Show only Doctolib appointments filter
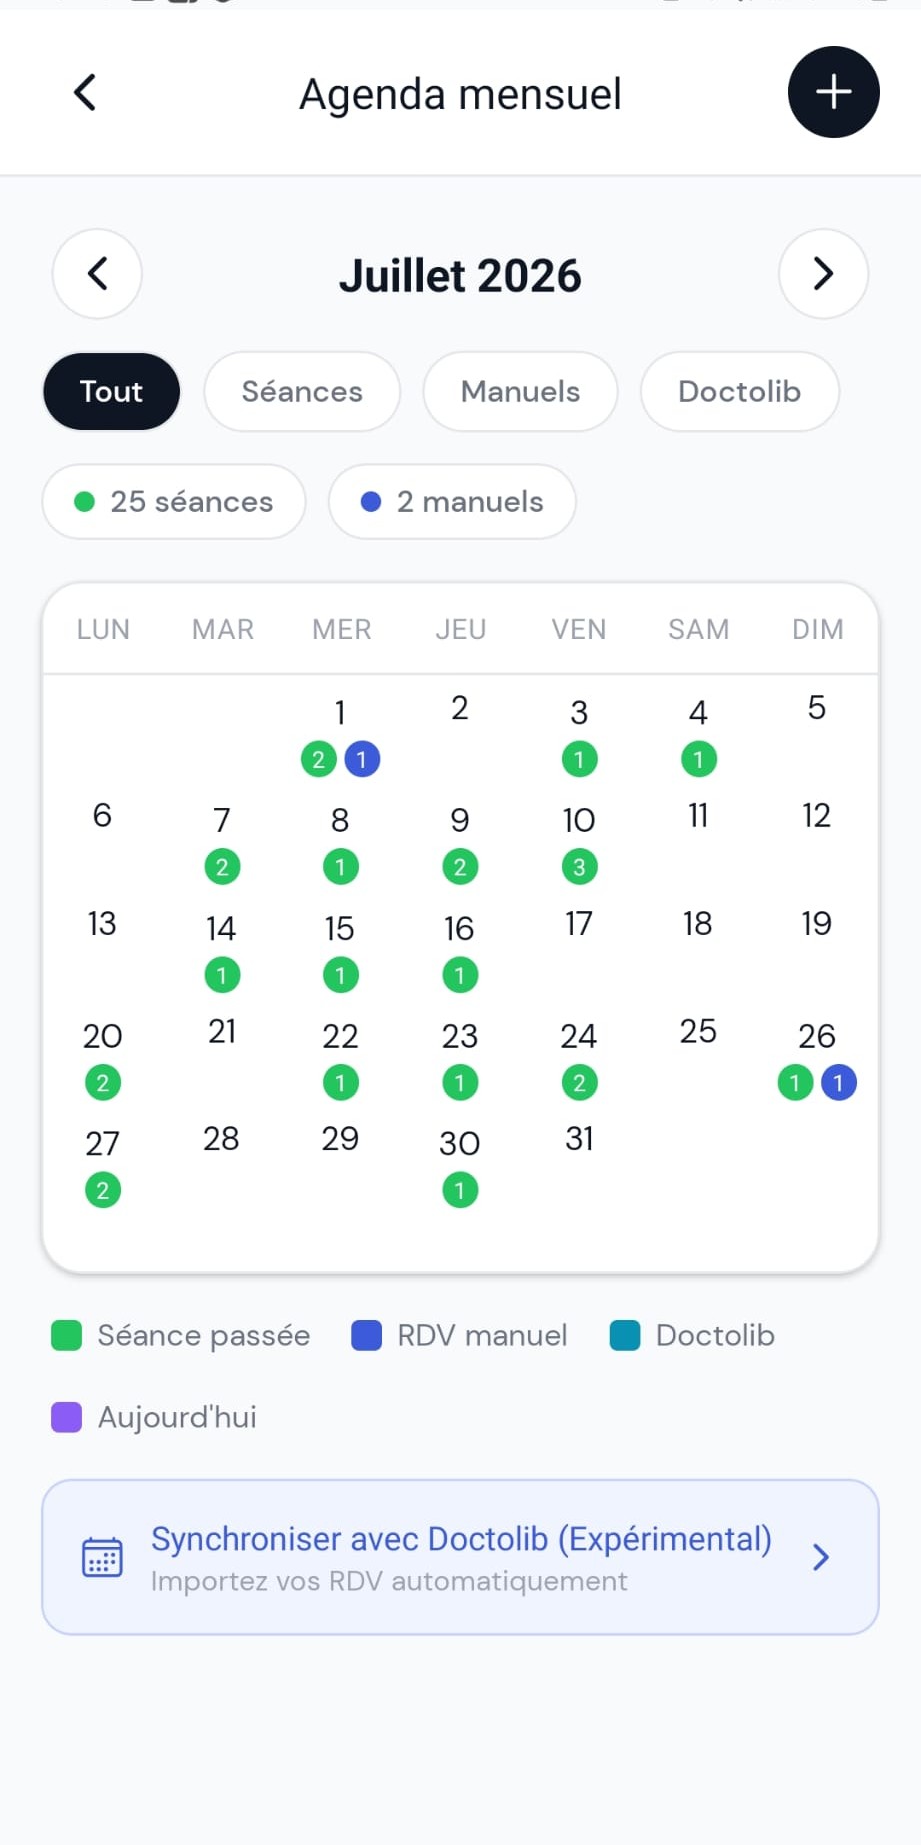This screenshot has height=1845, width=921. pyautogui.click(x=739, y=391)
